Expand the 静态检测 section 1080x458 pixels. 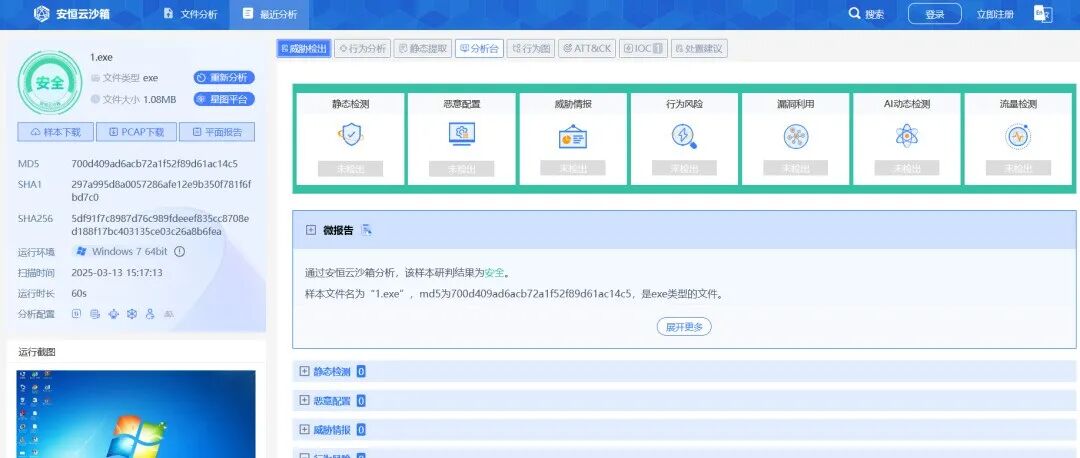304,371
